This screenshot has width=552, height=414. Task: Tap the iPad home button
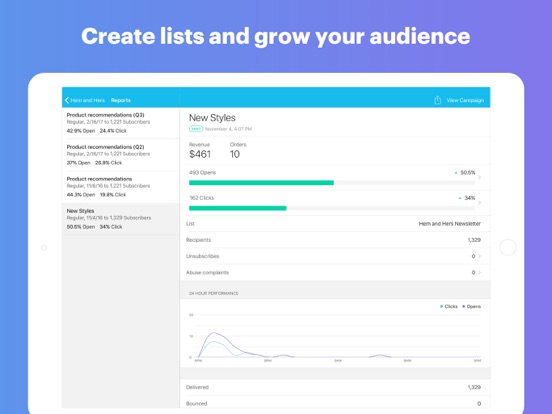507,247
